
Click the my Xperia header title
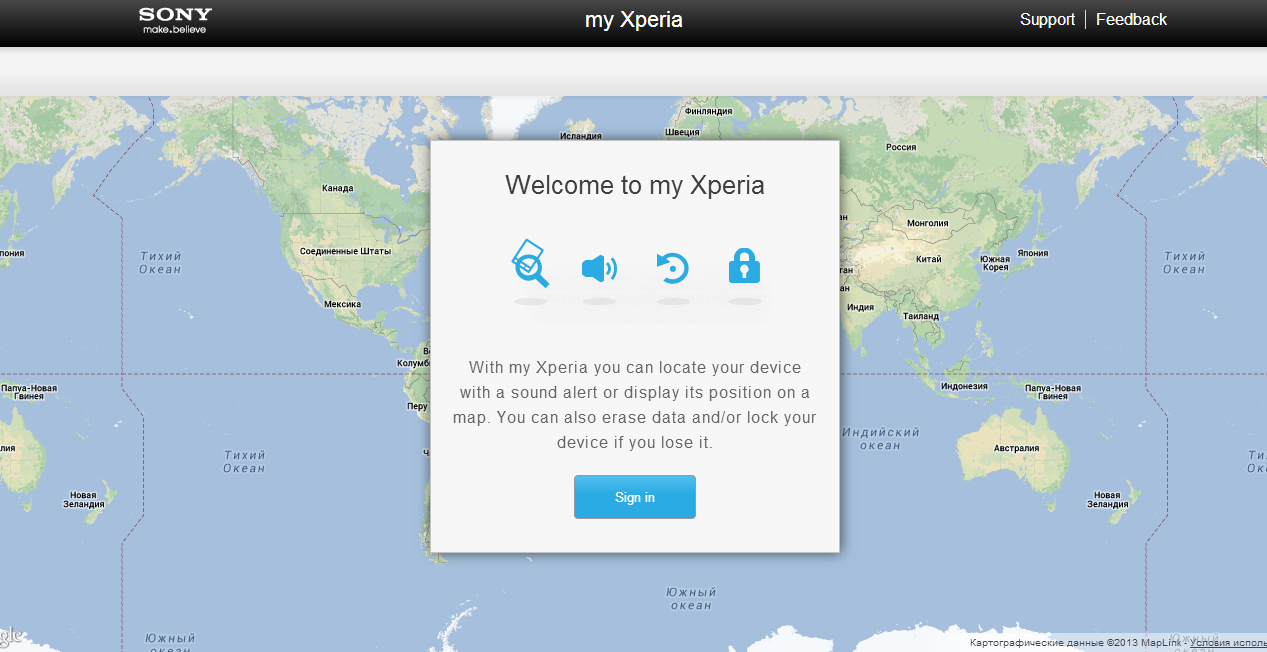634,19
